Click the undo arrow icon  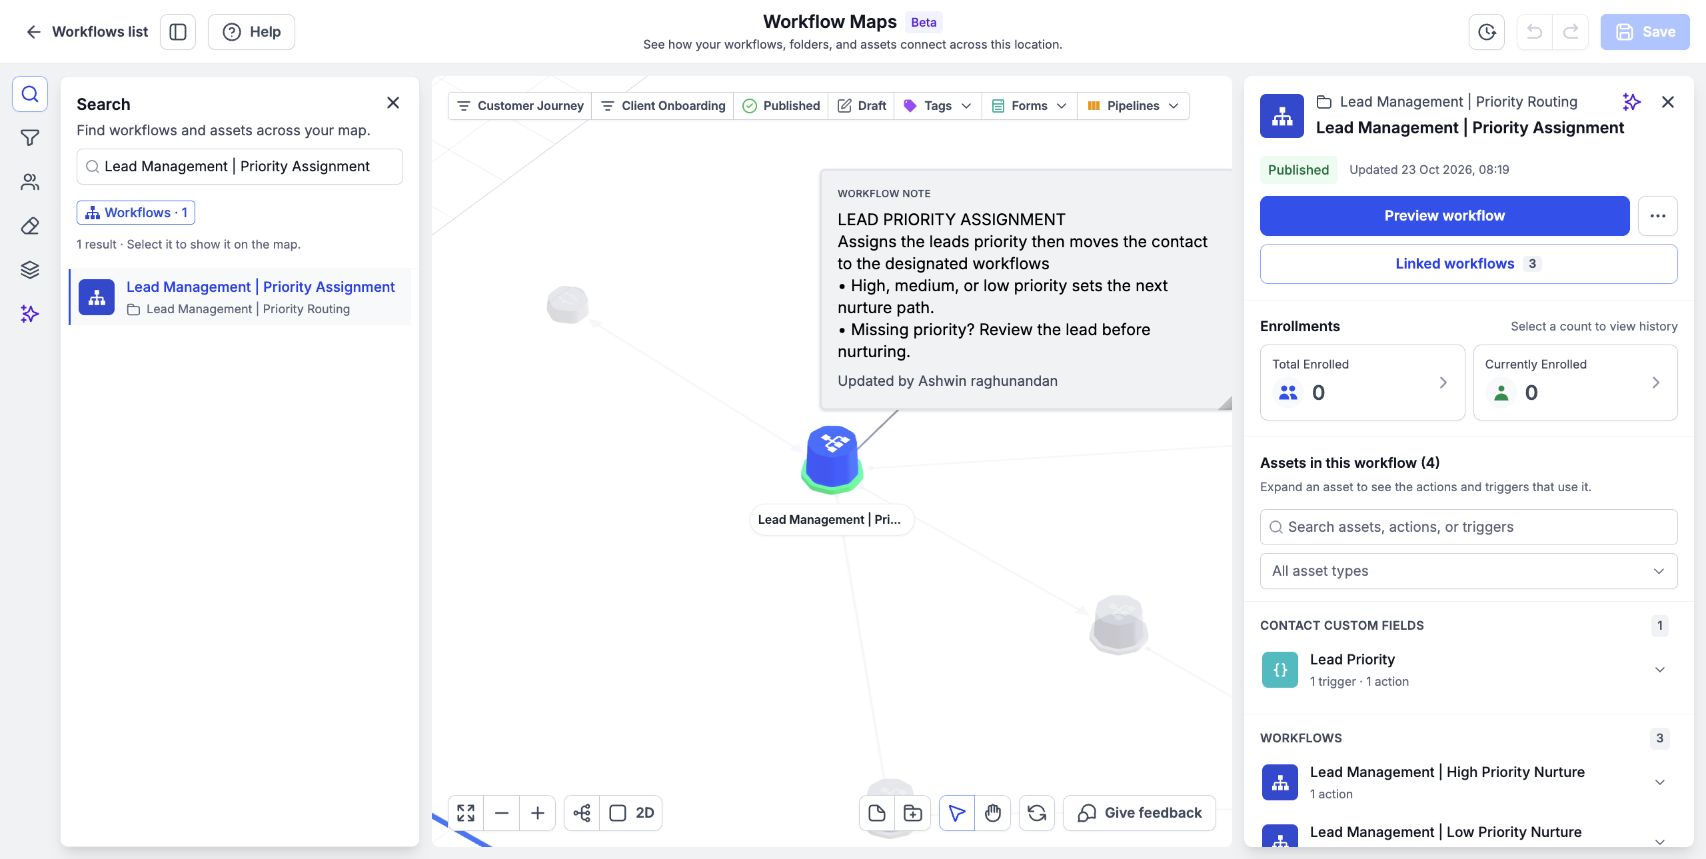(x=1534, y=32)
